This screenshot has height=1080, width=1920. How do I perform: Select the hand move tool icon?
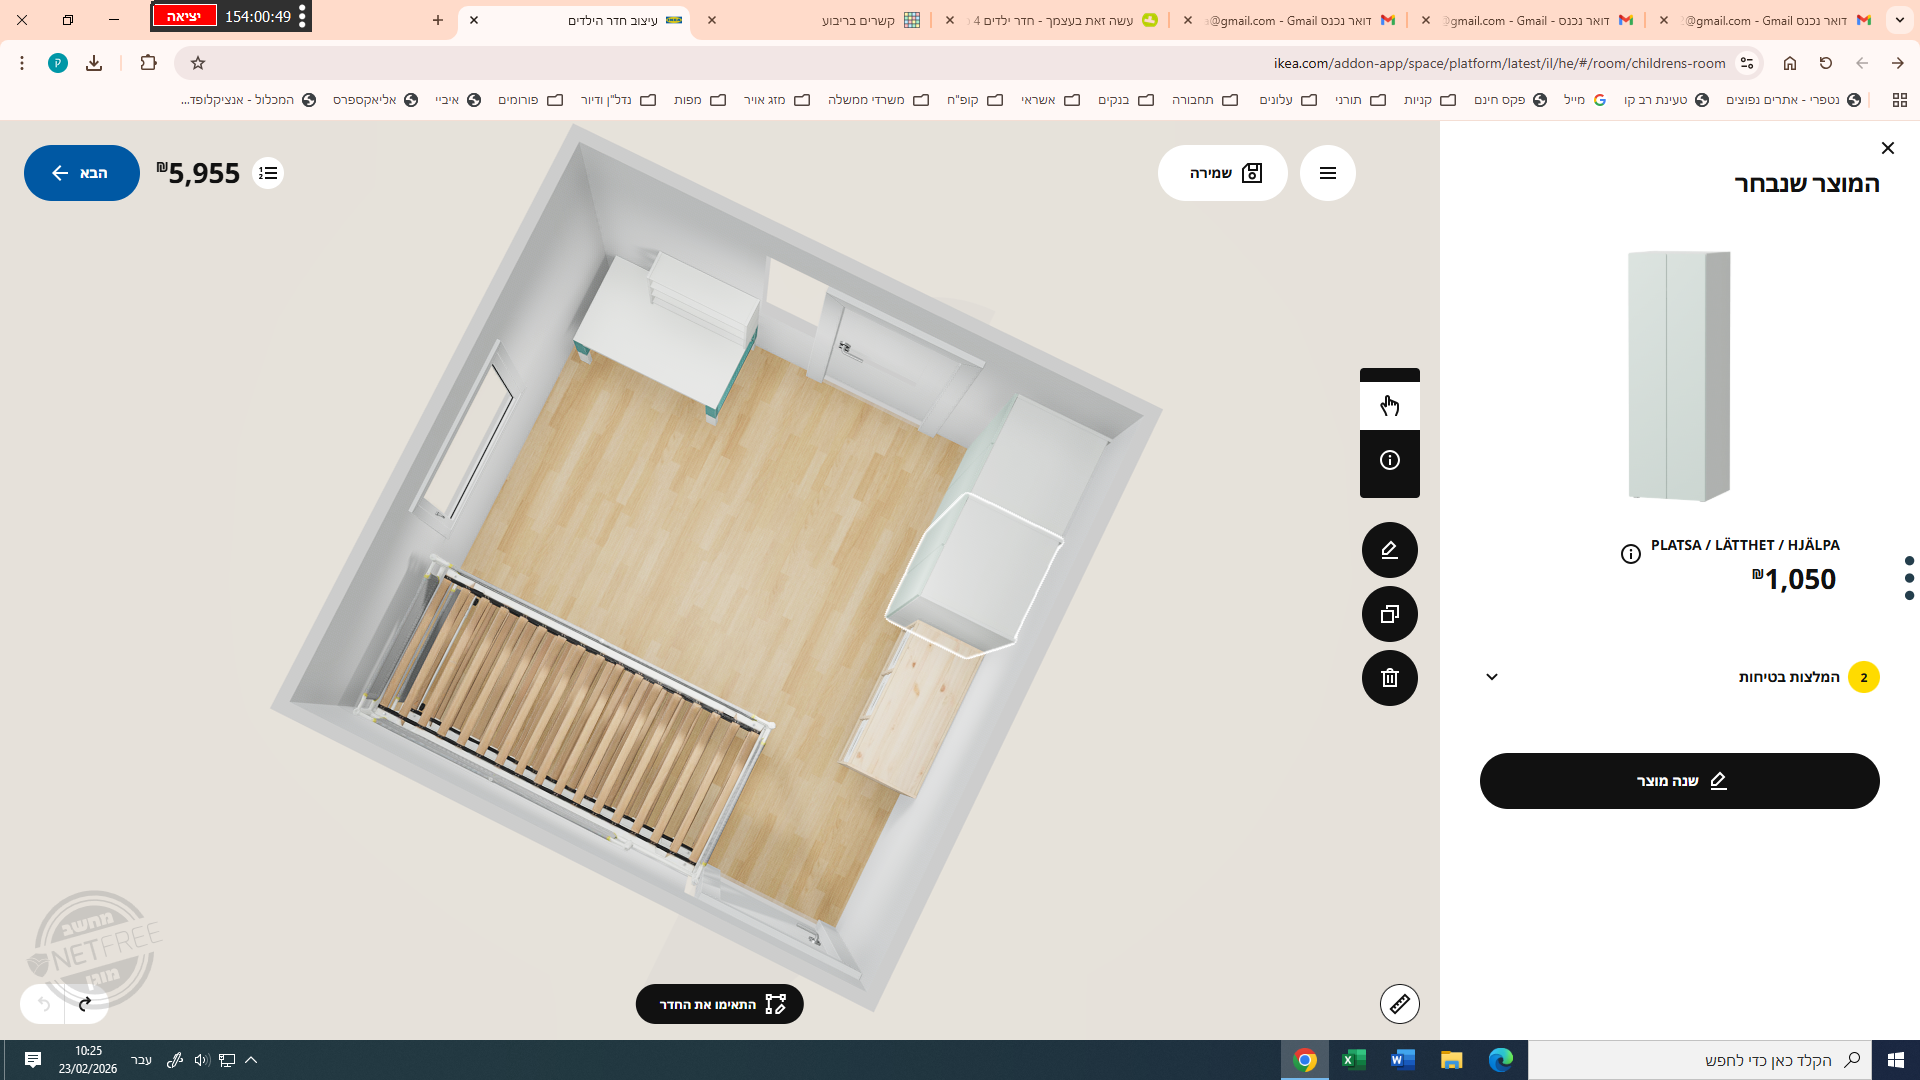pos(1389,405)
